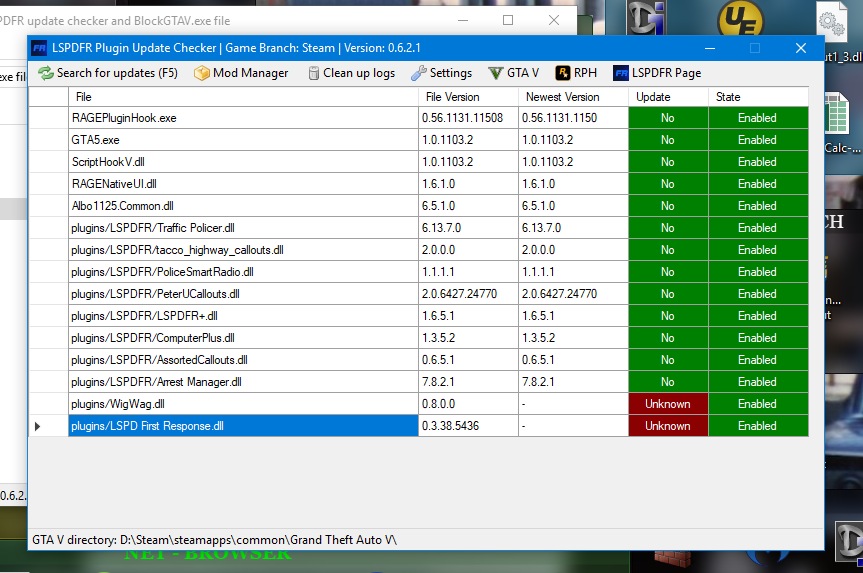863x573 pixels.
Task: Click the Enabled state cell for WigWag.dll
Action: [x=758, y=404]
